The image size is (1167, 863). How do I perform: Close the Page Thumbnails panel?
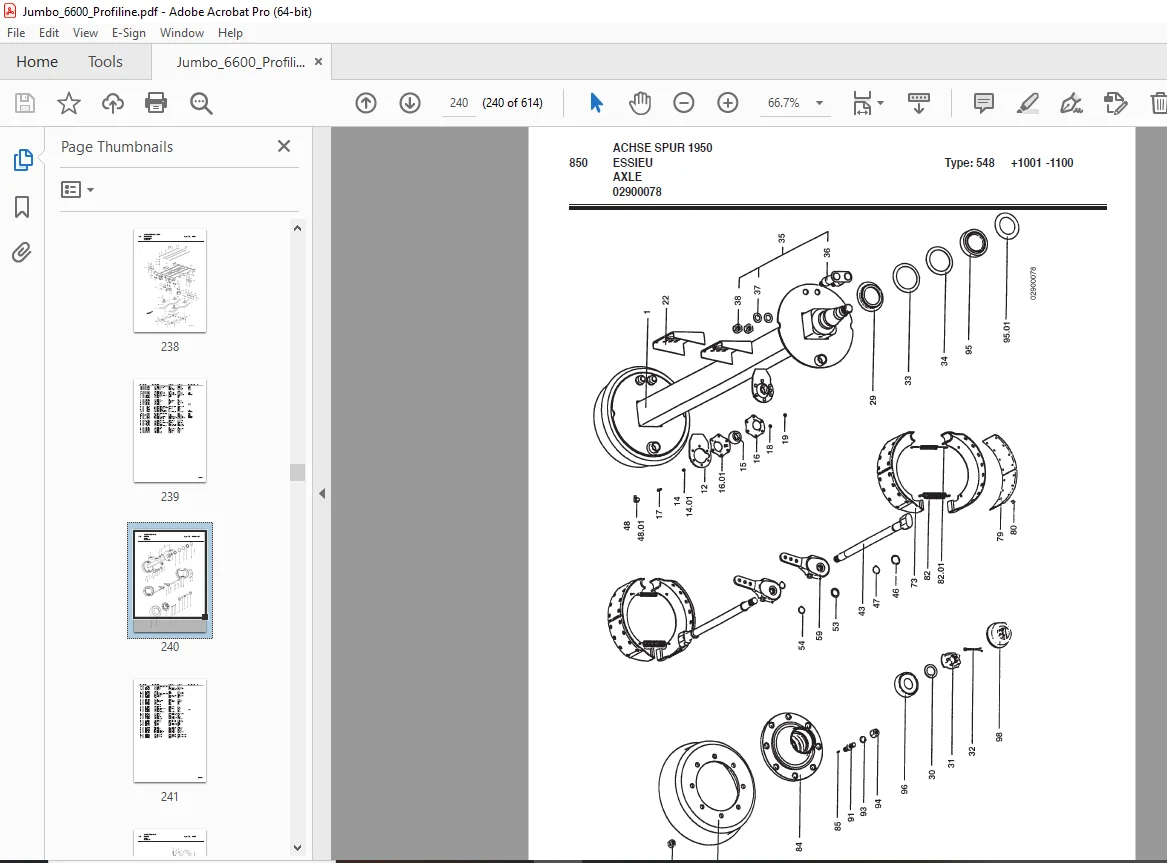point(284,146)
